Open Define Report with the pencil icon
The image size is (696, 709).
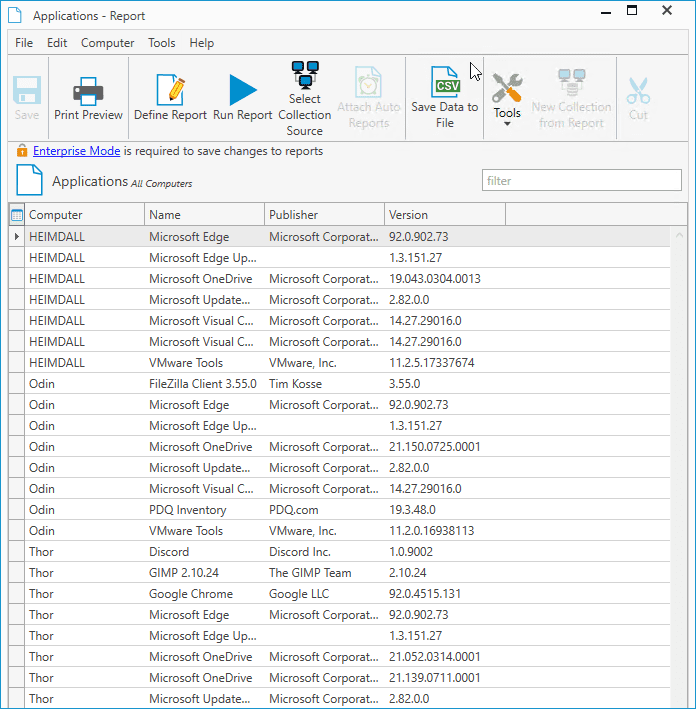170,90
